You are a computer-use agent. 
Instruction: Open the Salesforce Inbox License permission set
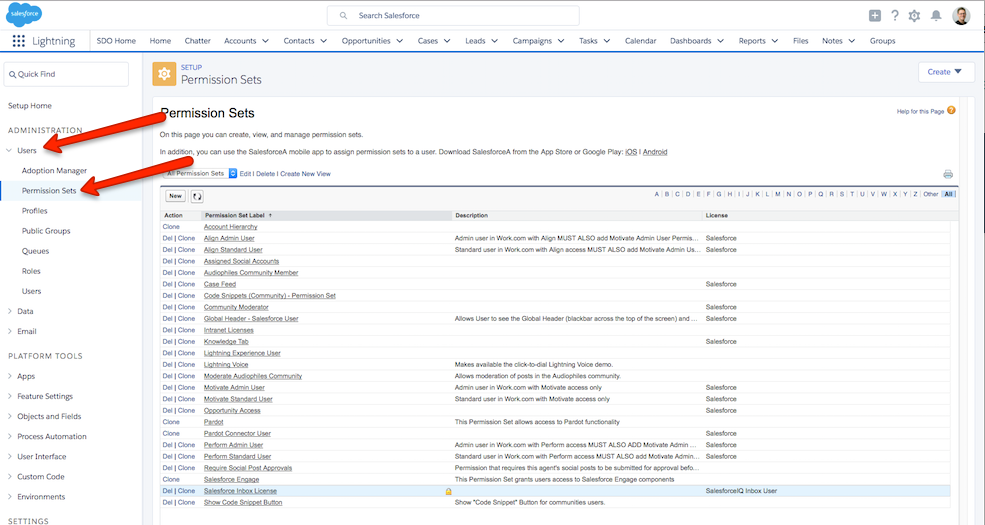(240, 491)
